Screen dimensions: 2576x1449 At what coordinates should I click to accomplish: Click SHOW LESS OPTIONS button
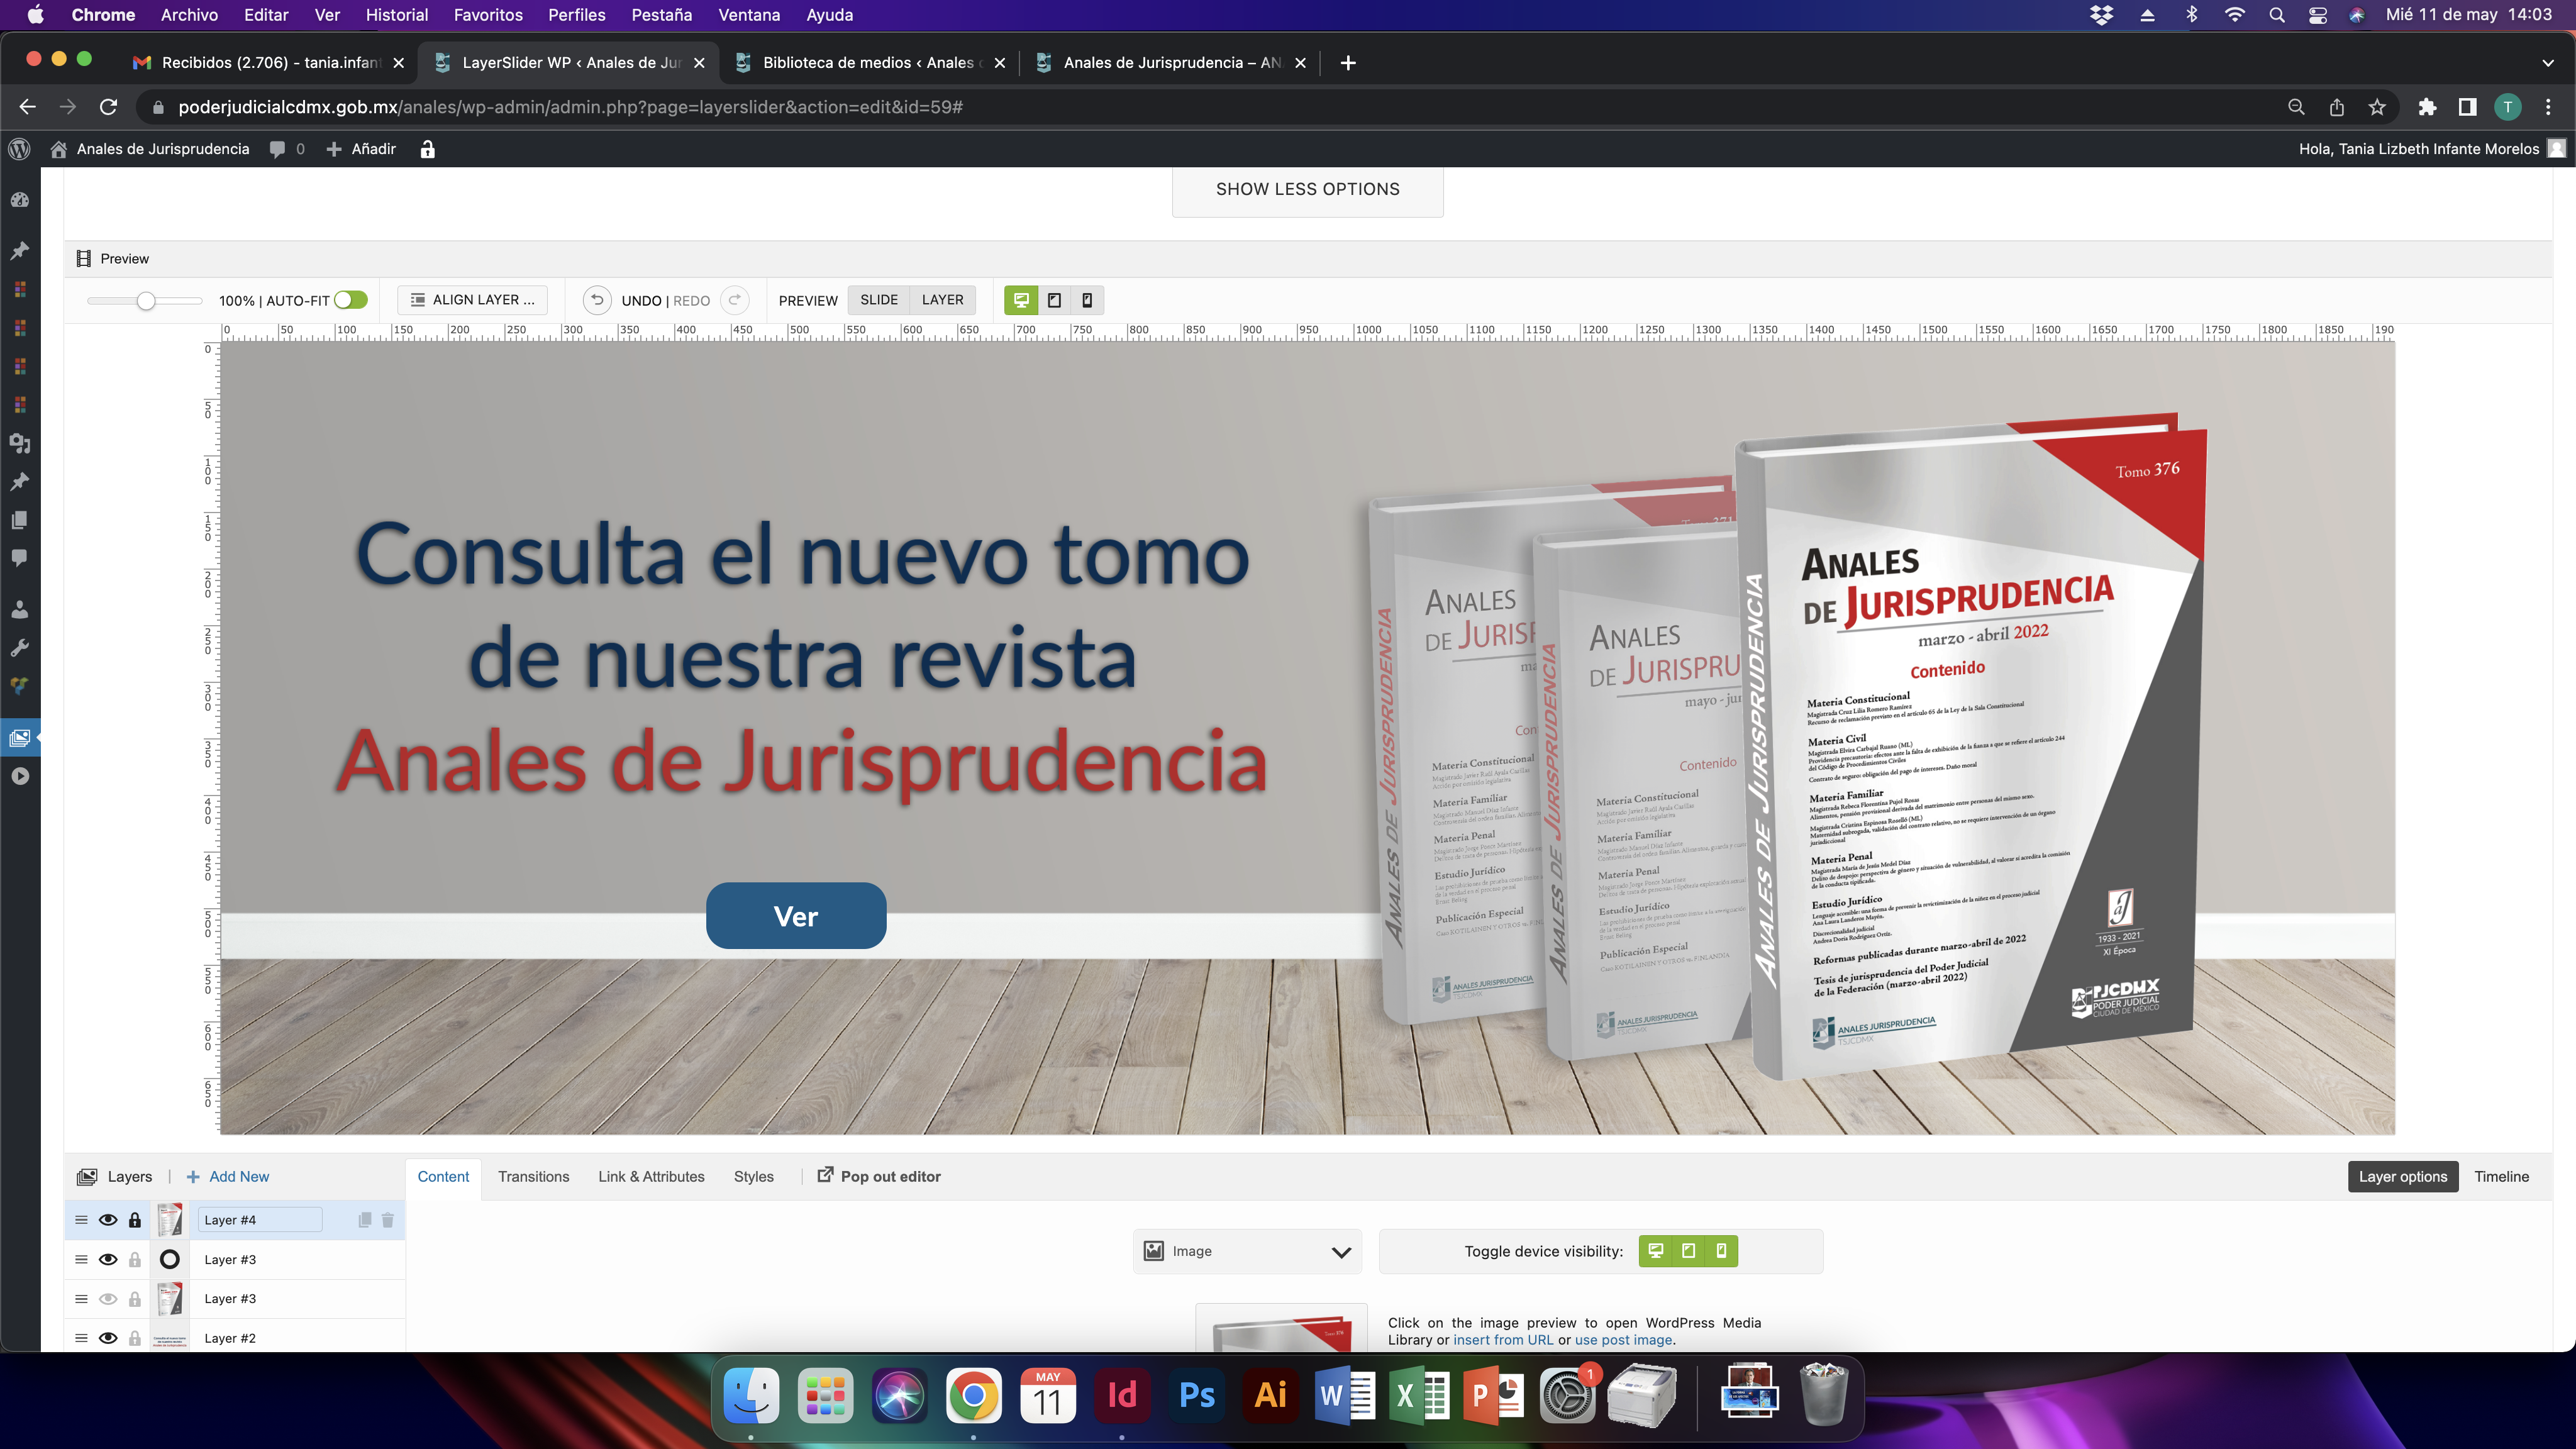(1307, 190)
